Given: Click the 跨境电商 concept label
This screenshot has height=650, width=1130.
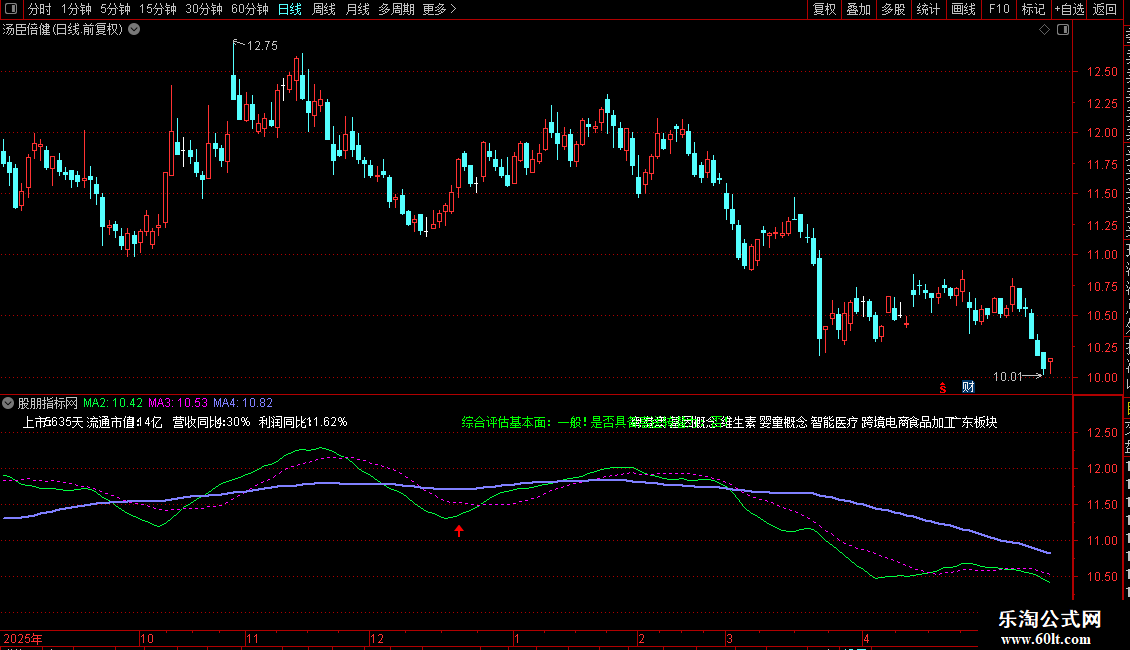Looking at the screenshot, I should (x=886, y=422).
